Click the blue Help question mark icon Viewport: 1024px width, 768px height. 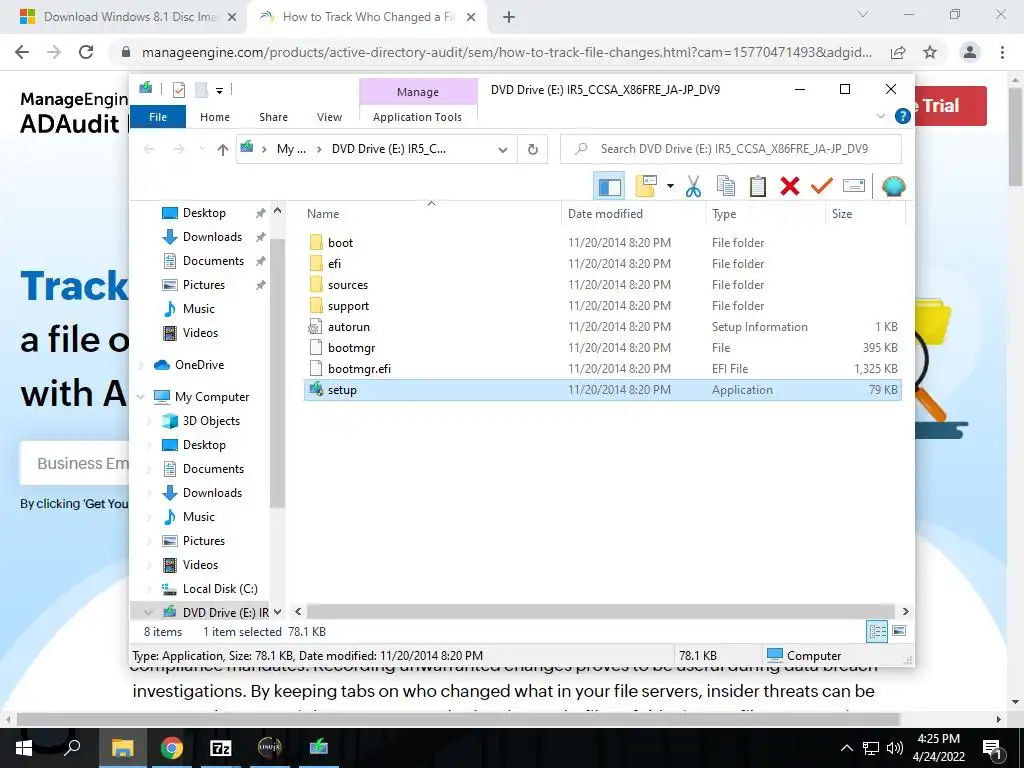point(903,116)
